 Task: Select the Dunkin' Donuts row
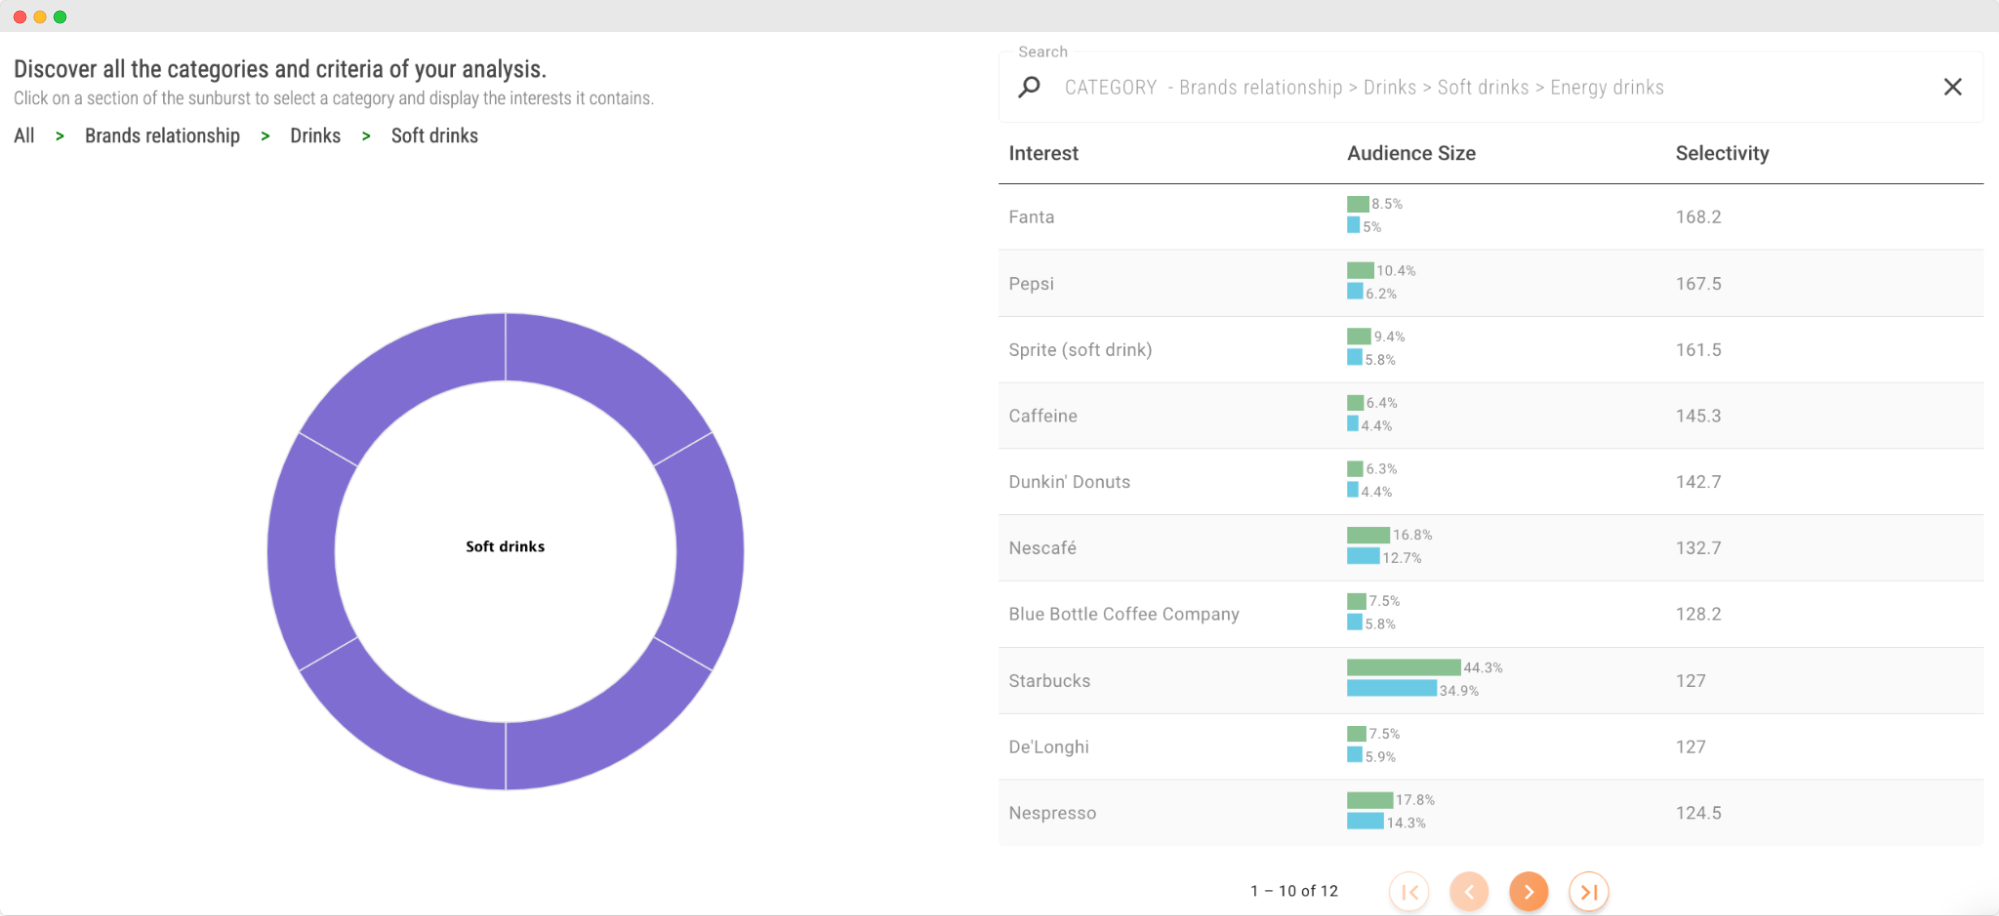coord(1490,481)
